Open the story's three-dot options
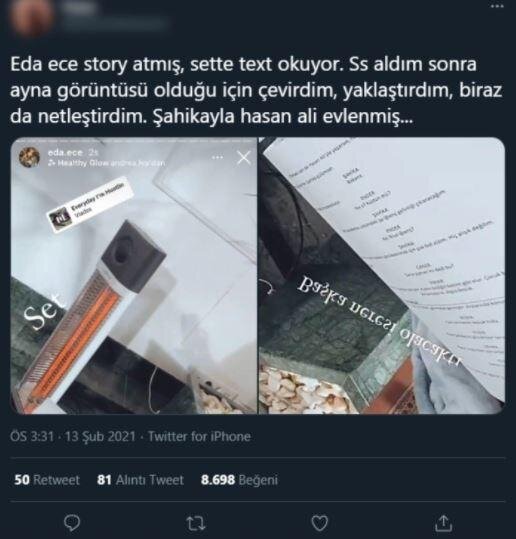This screenshot has height=539, width=516. [217, 158]
